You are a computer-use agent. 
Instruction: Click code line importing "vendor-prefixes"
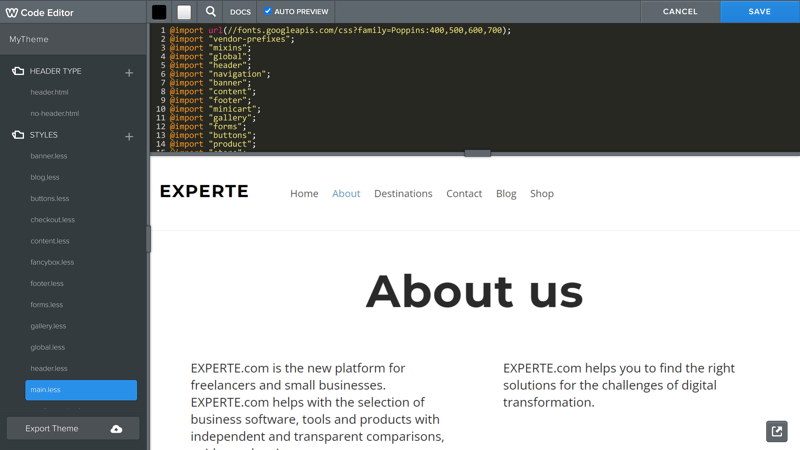pos(232,39)
